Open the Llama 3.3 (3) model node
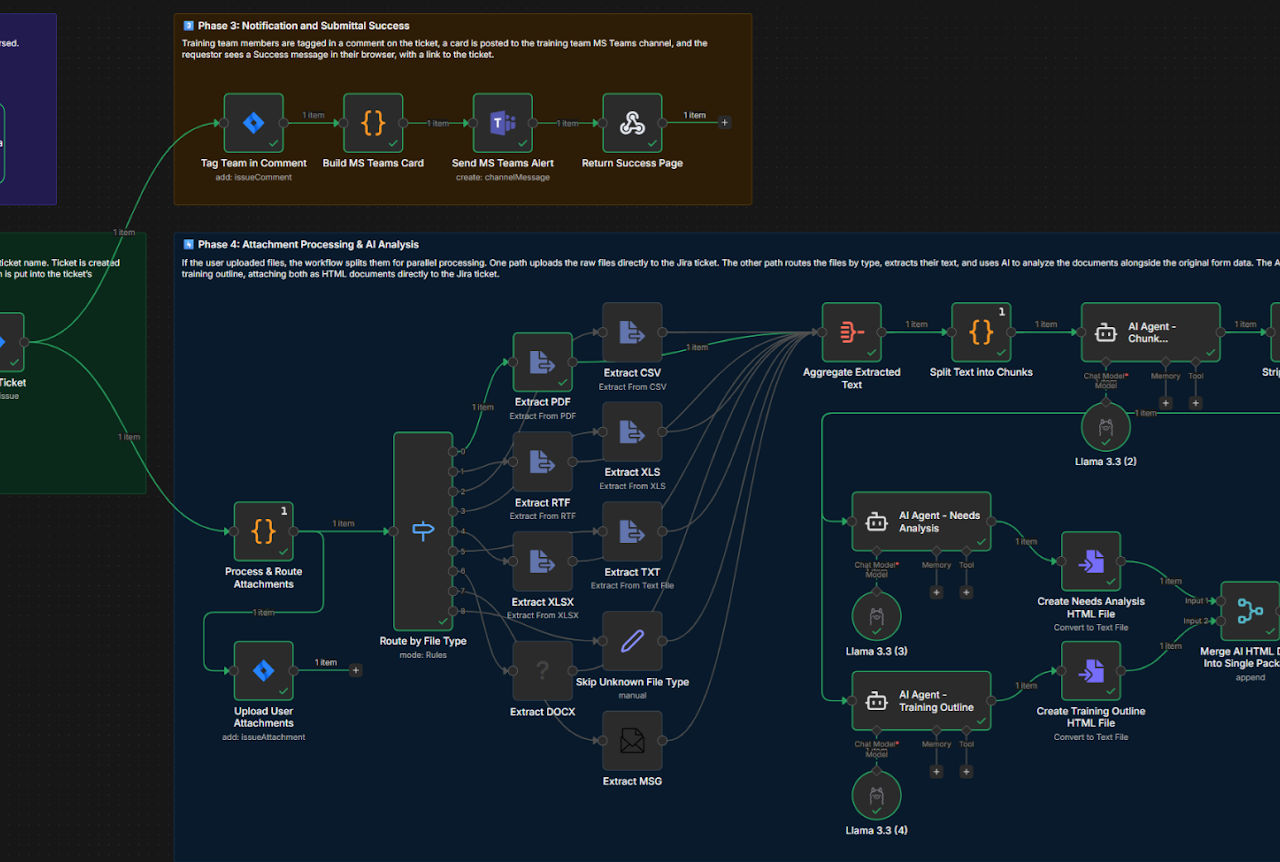 877,617
